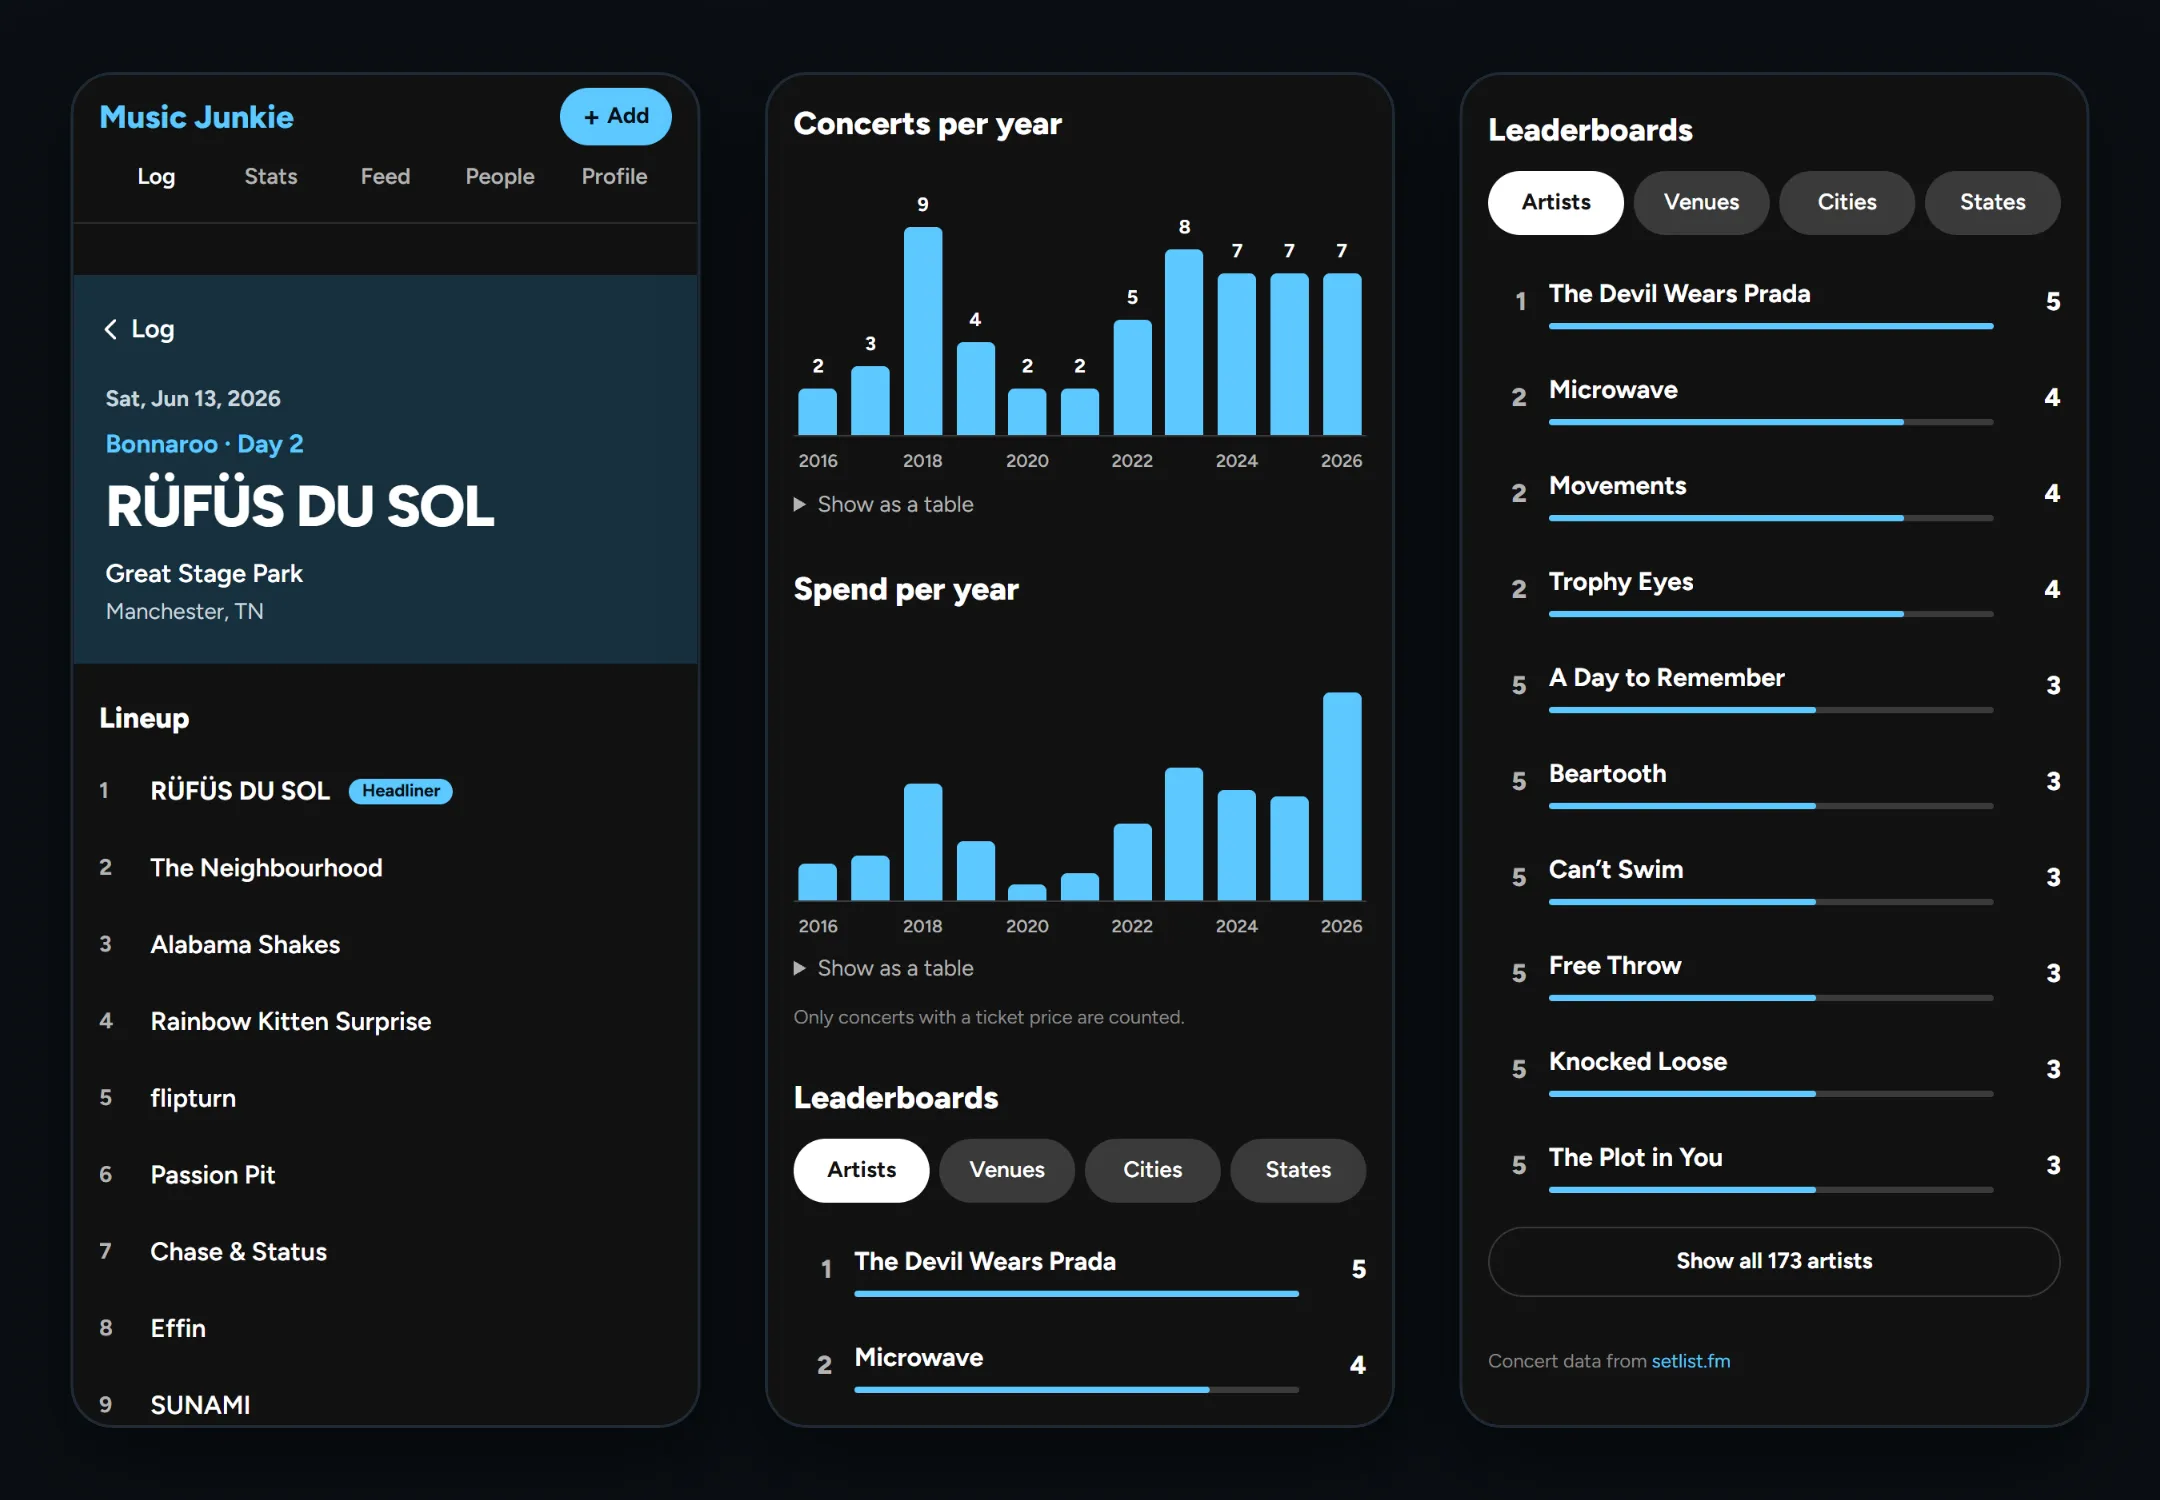
Task: Click the Music Junkie logo title
Action: point(197,117)
